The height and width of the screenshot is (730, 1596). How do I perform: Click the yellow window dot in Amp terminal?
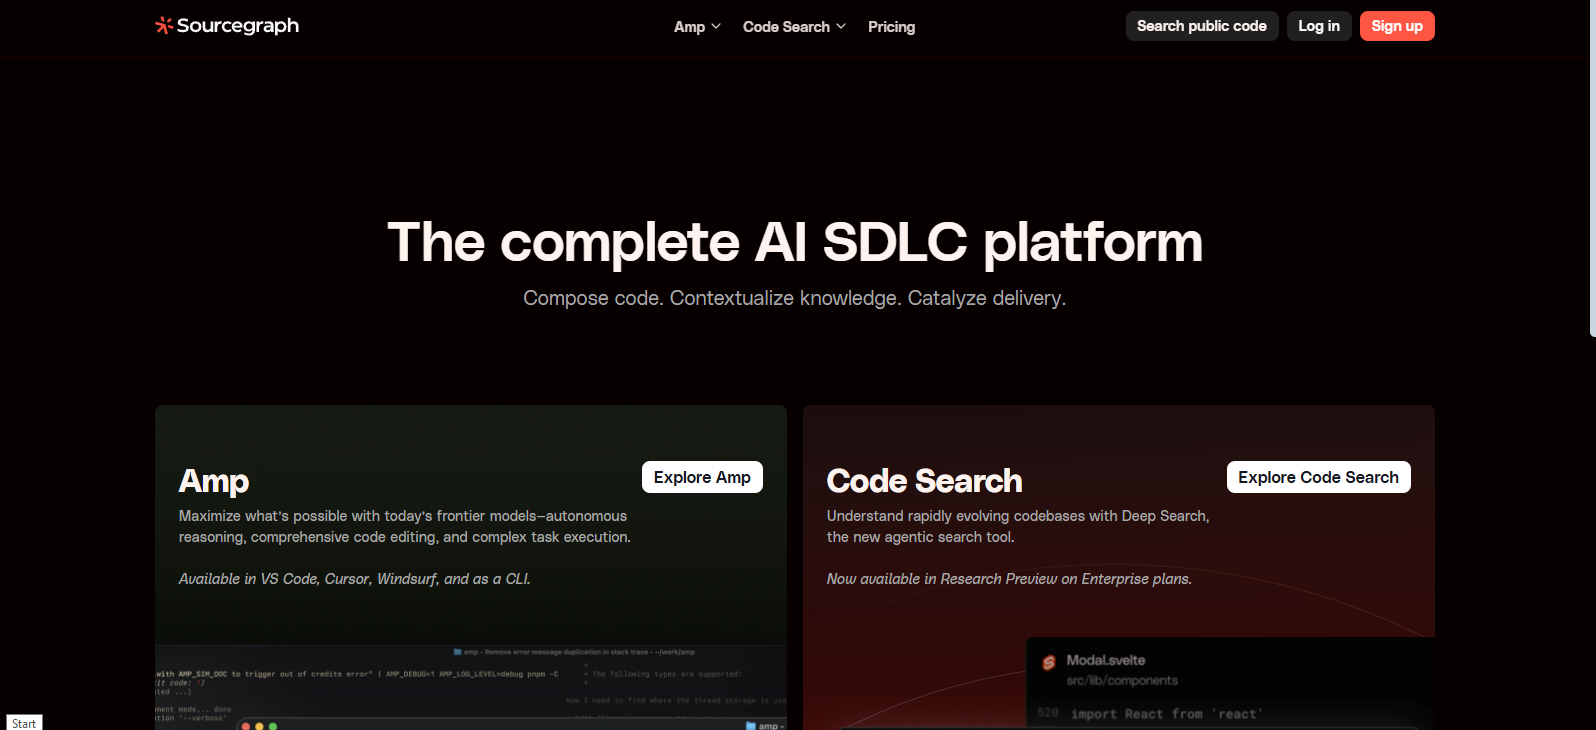pos(259,727)
